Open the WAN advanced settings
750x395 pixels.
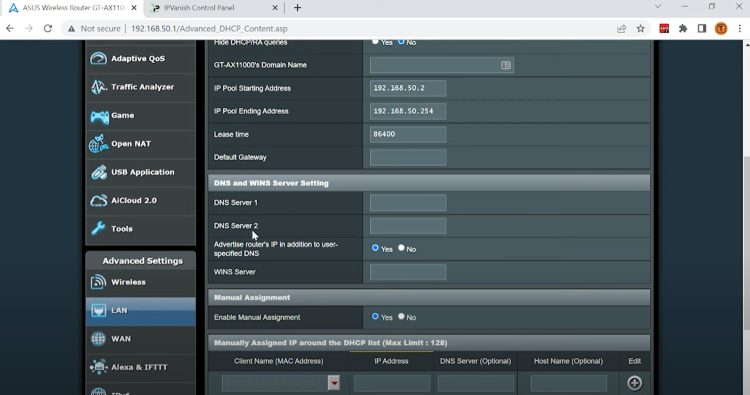click(140, 339)
